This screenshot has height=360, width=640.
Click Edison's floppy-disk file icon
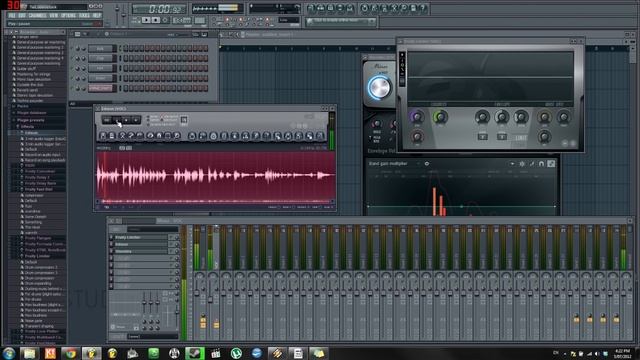103,136
